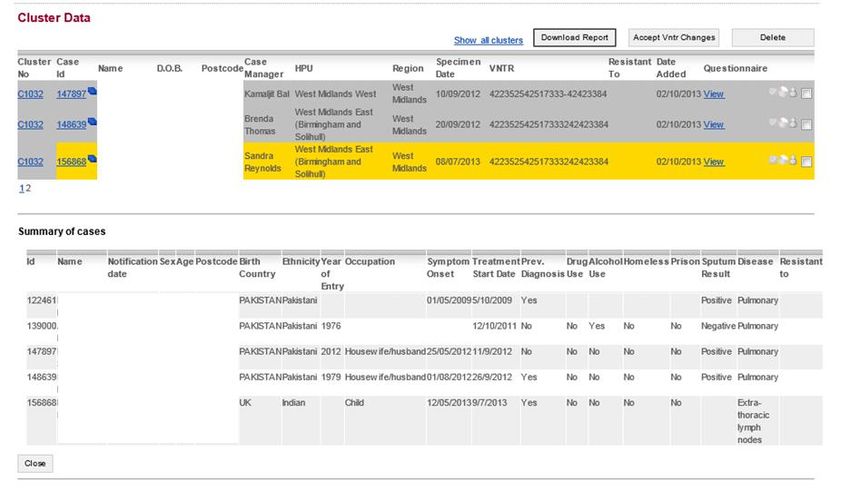Click the blue tag icon beside case 147897
This screenshot has height=491, width=850.
tap(92, 91)
